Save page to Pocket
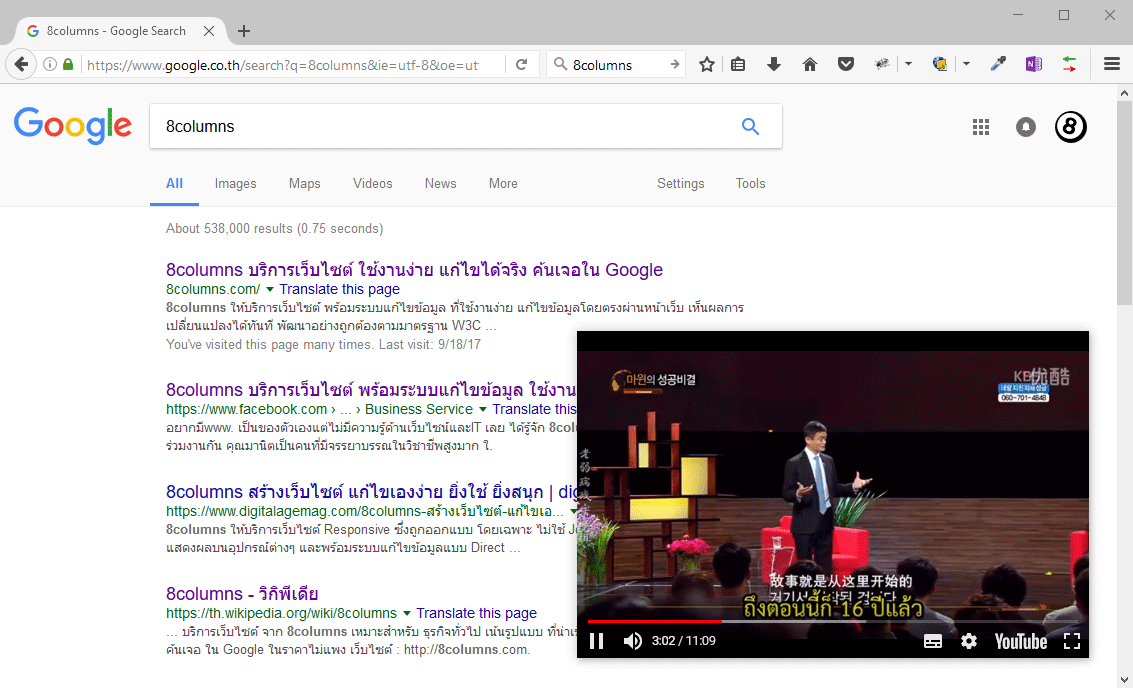 click(846, 64)
